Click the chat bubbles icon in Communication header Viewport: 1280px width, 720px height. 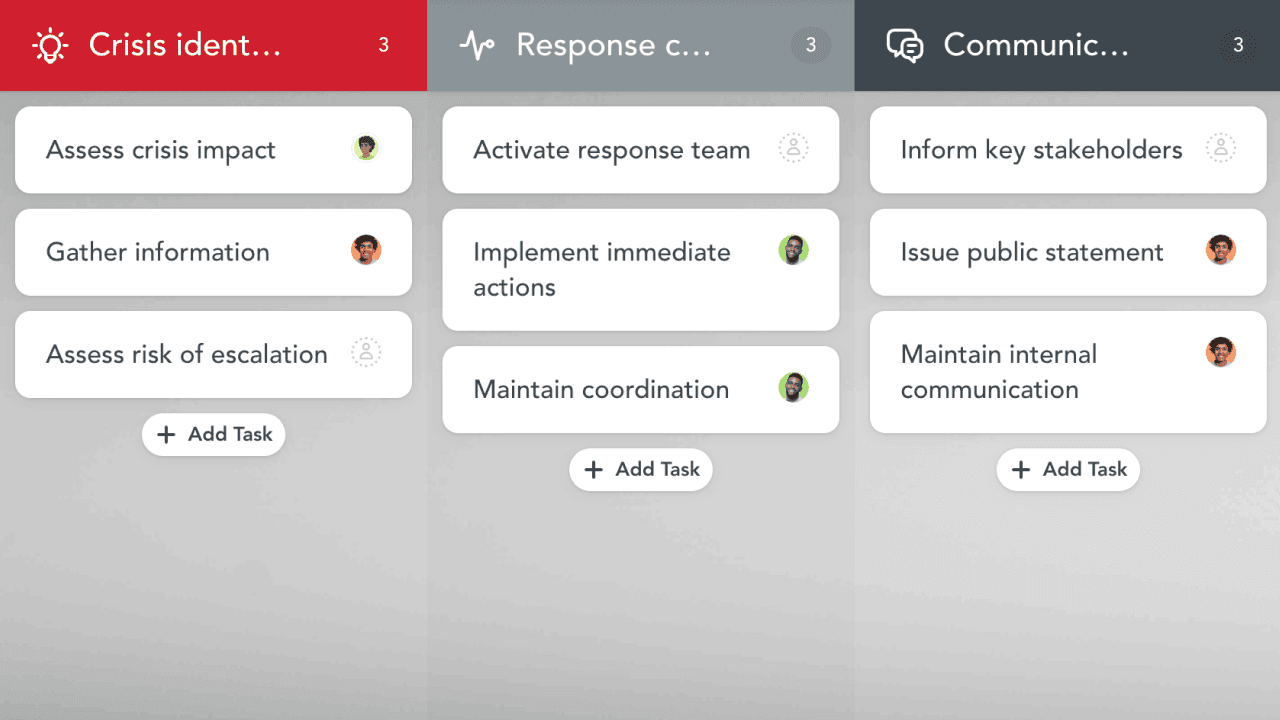(905, 45)
